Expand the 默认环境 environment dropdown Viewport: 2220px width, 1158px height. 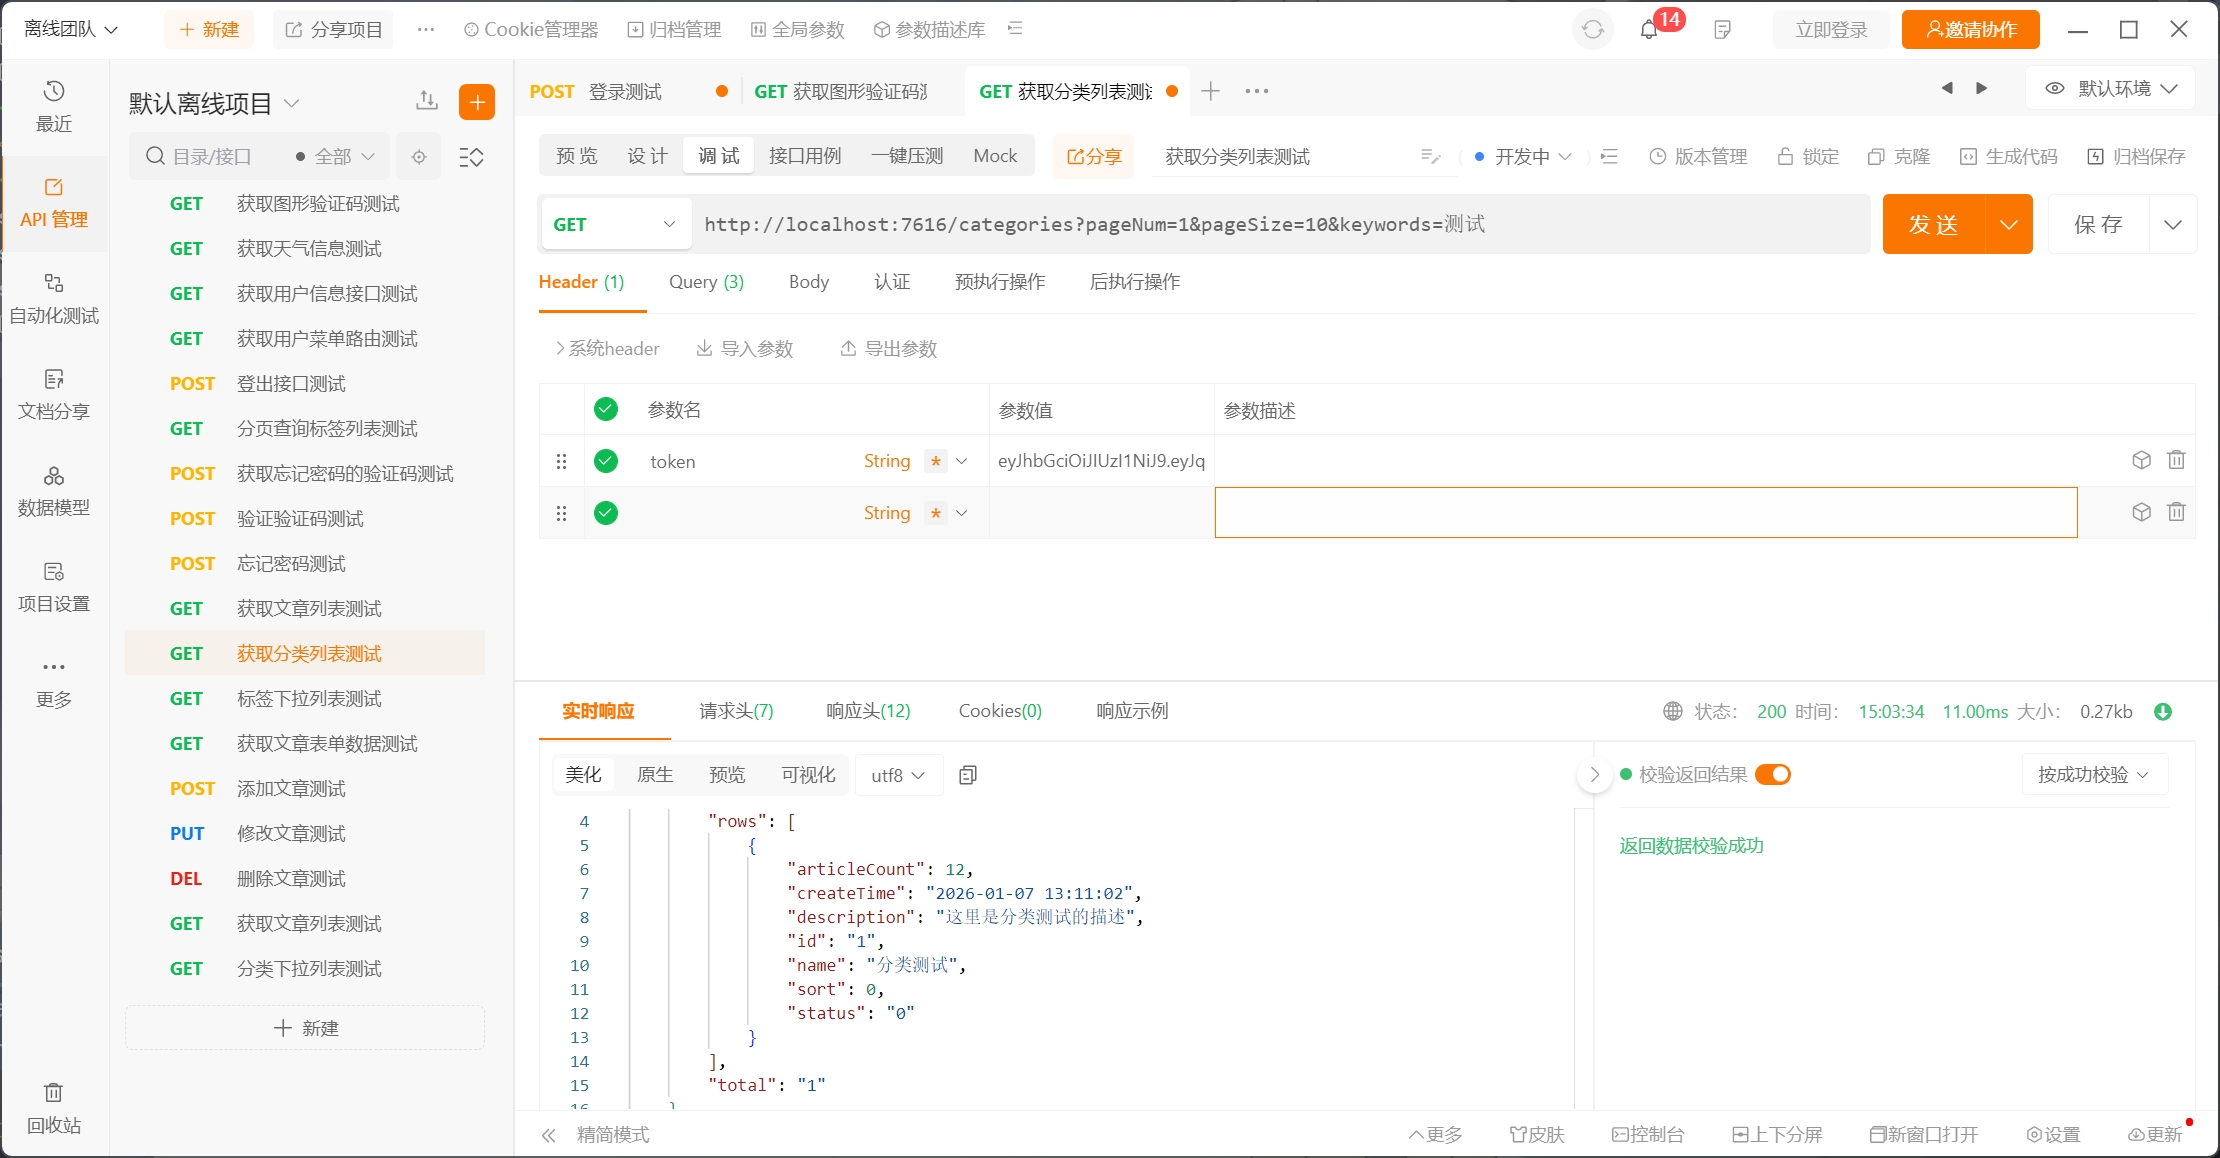[2111, 89]
